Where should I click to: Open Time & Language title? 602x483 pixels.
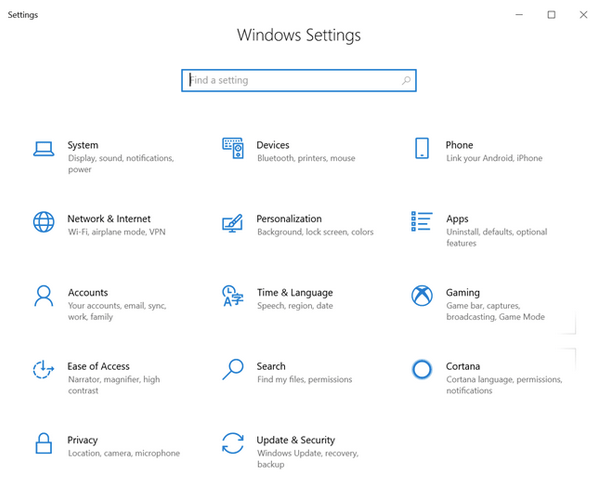[295, 293]
